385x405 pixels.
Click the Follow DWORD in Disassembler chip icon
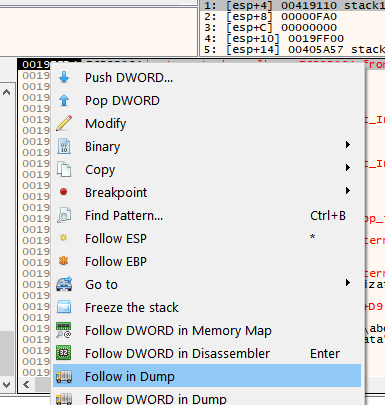click(x=64, y=353)
